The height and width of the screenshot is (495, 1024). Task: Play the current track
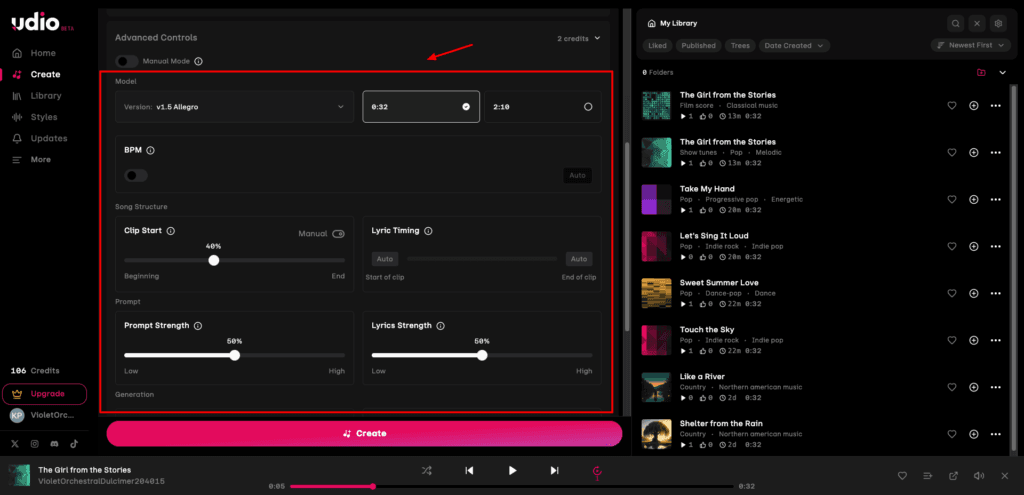pos(512,470)
